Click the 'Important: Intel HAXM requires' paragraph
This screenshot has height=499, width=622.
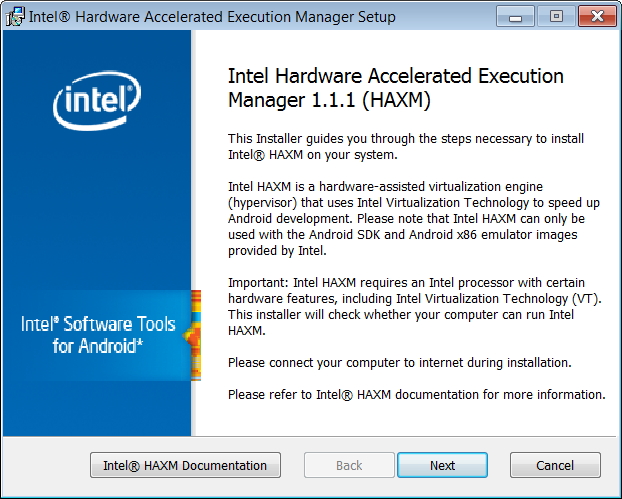415,307
